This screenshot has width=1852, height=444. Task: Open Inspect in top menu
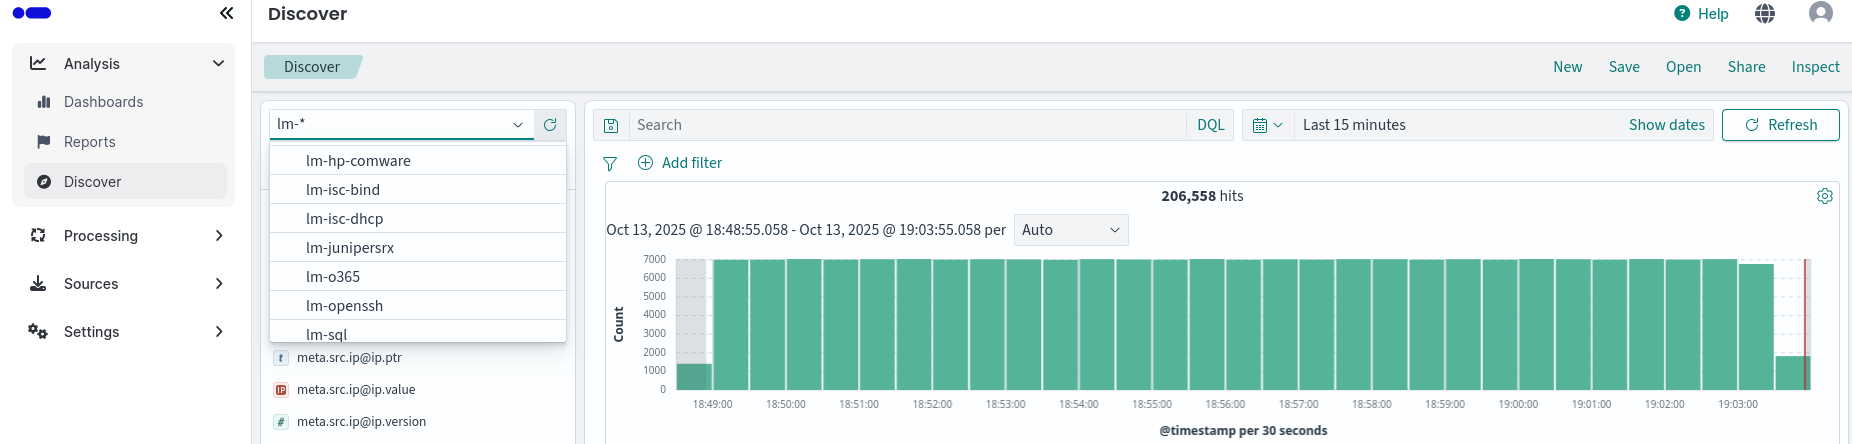1815,67
